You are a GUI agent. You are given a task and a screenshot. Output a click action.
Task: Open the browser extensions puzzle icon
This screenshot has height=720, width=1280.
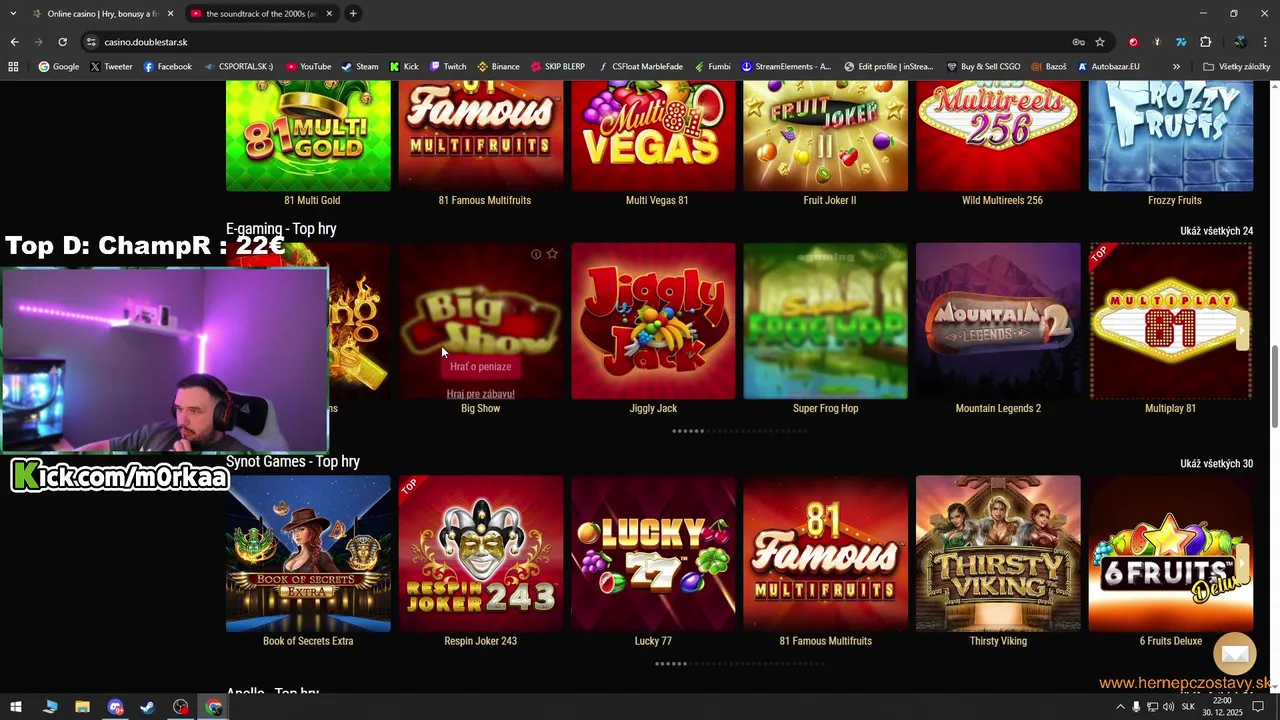click(x=1205, y=42)
